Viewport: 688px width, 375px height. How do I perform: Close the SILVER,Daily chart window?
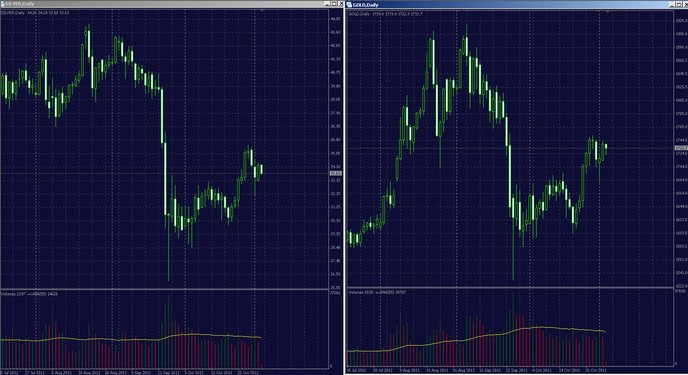click(x=341, y=4)
